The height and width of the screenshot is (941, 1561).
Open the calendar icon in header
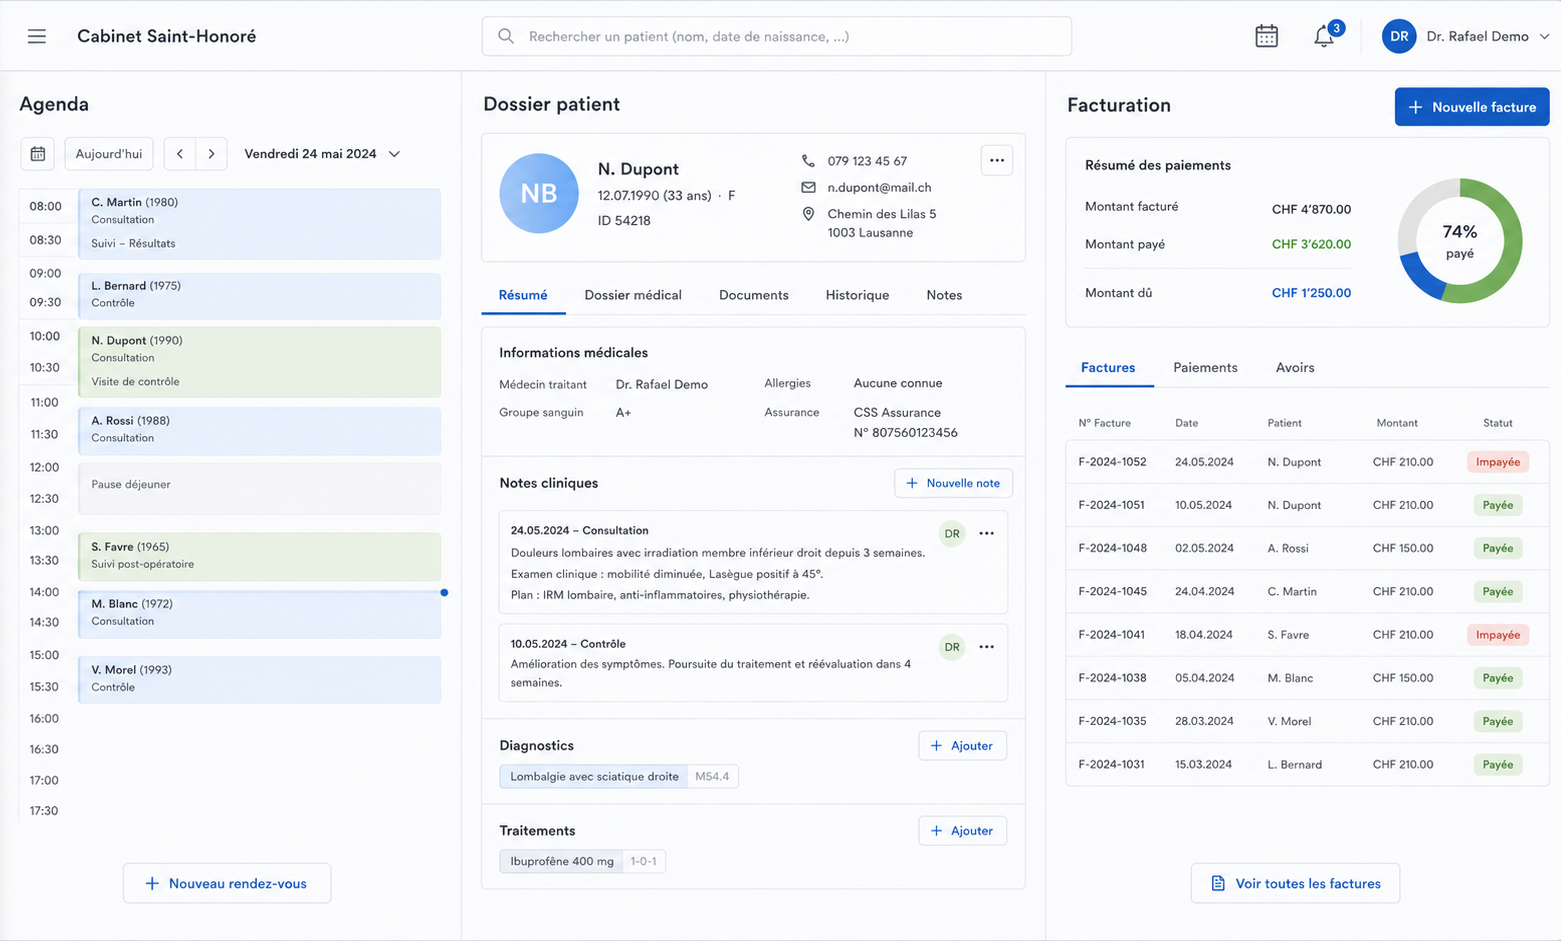pos(1266,36)
